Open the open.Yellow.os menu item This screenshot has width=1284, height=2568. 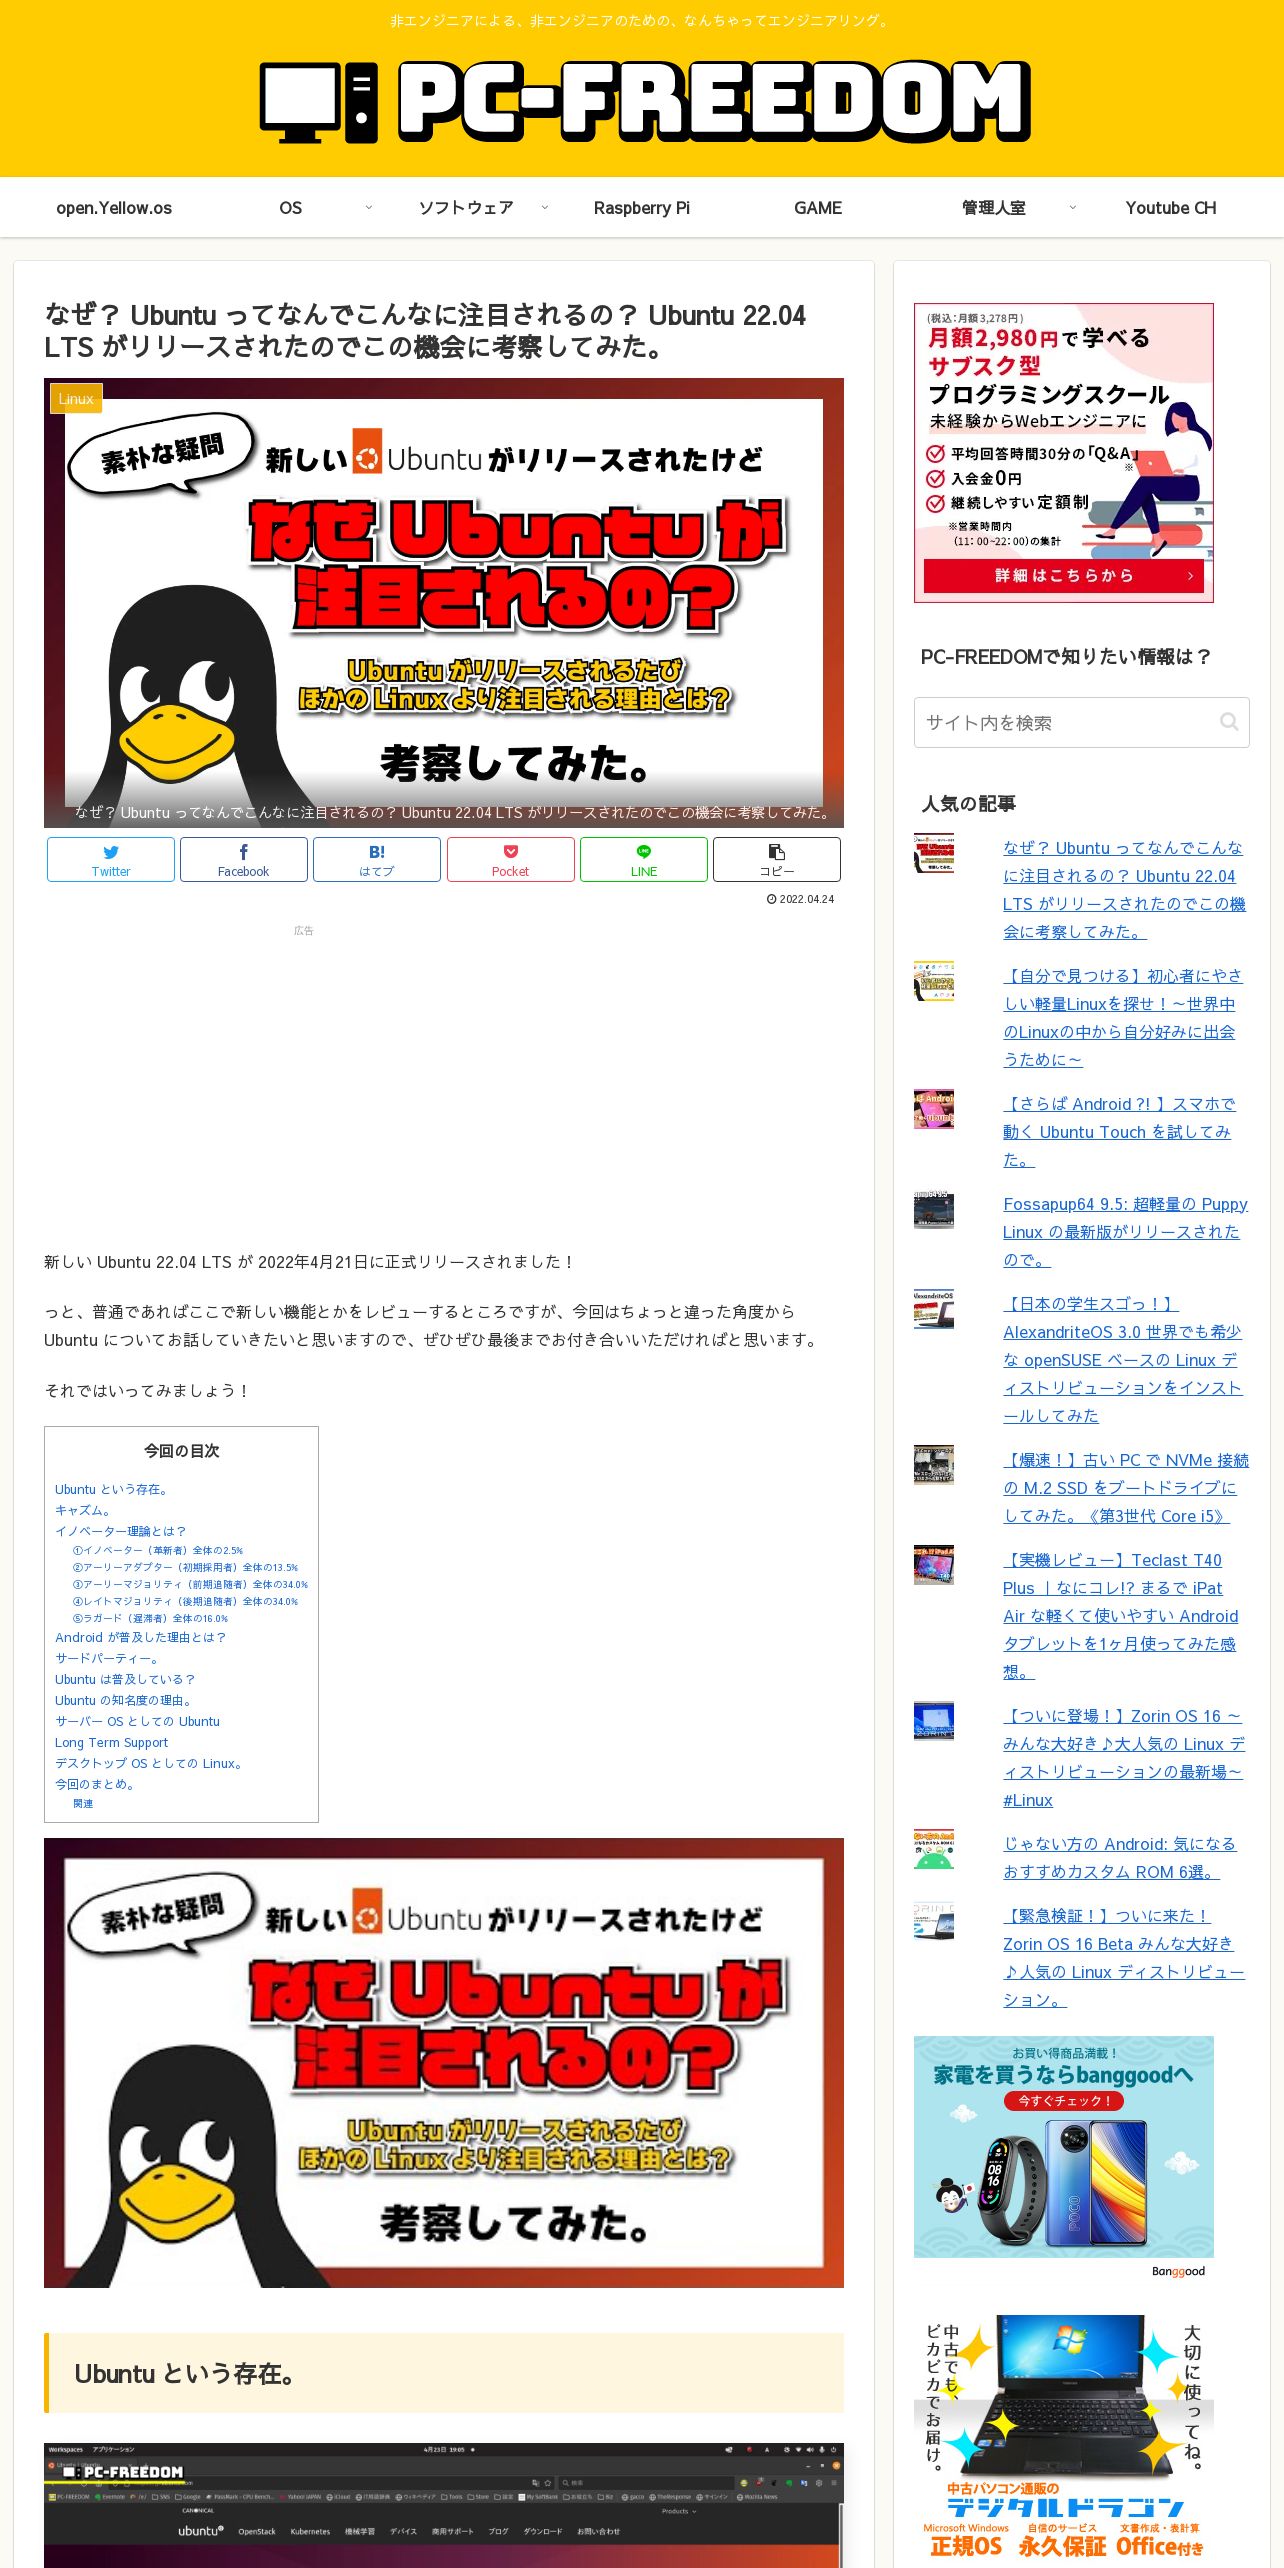click(x=114, y=208)
